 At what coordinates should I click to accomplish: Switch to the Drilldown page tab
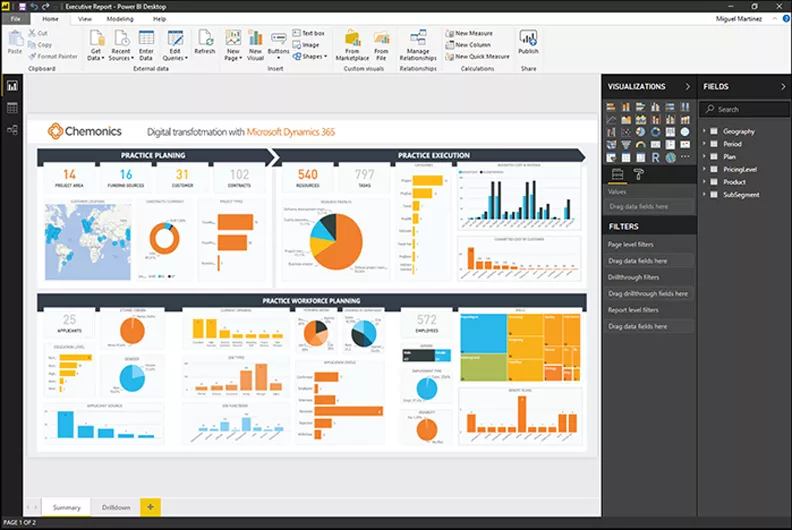(115, 508)
